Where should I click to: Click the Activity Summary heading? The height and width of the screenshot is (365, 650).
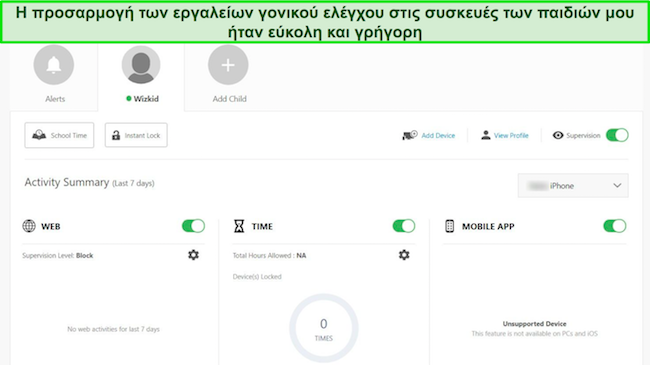coord(67,182)
